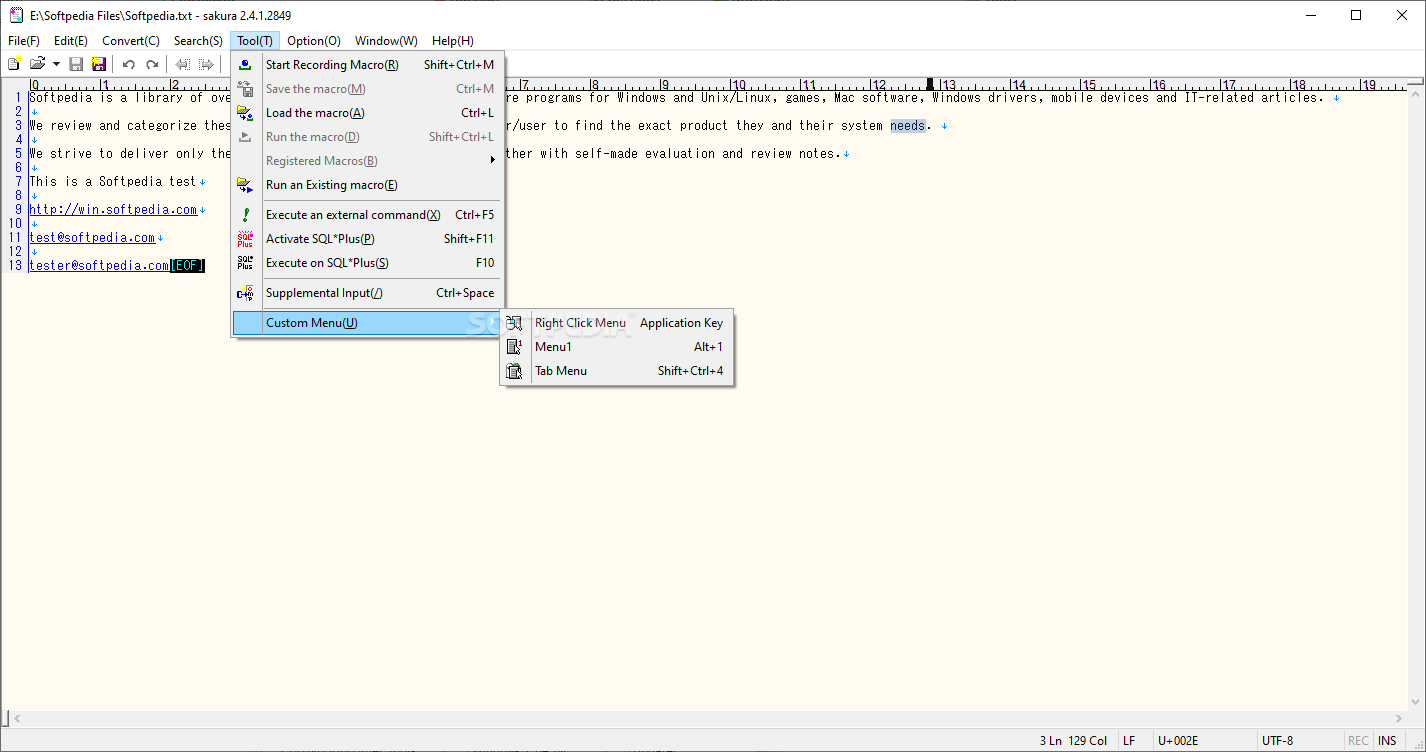Open the Edit(E) menu

tap(71, 41)
